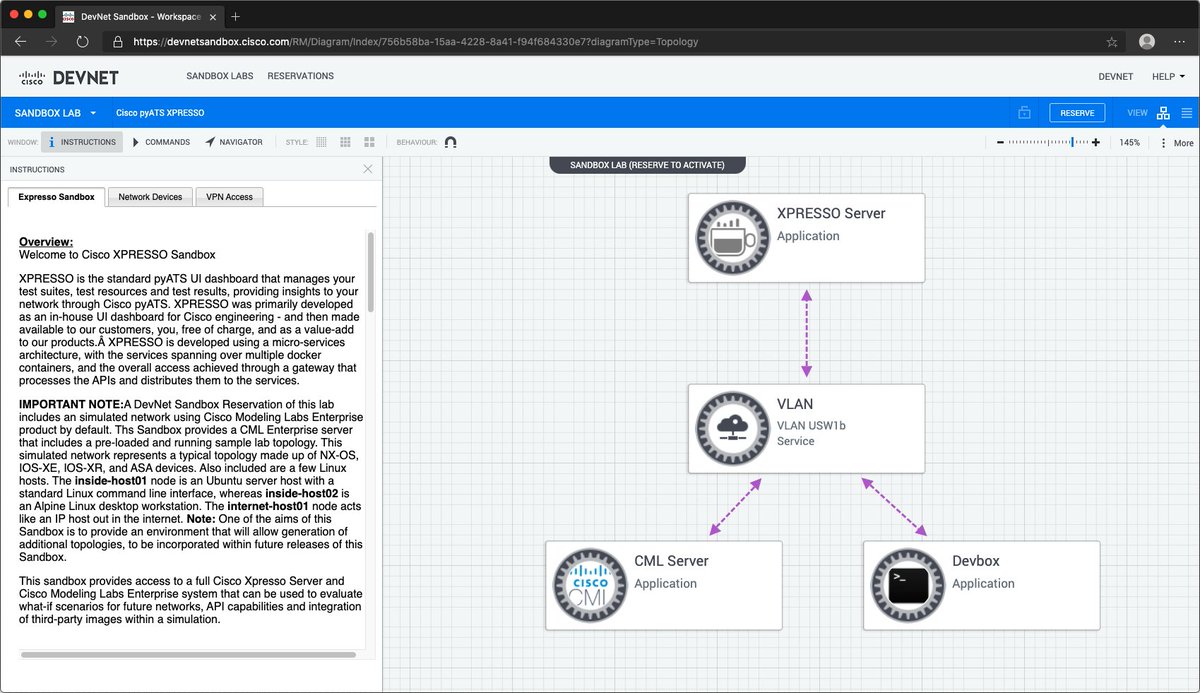The width and height of the screenshot is (1200, 693).
Task: Open the HELP dropdown menu
Action: (x=1167, y=76)
